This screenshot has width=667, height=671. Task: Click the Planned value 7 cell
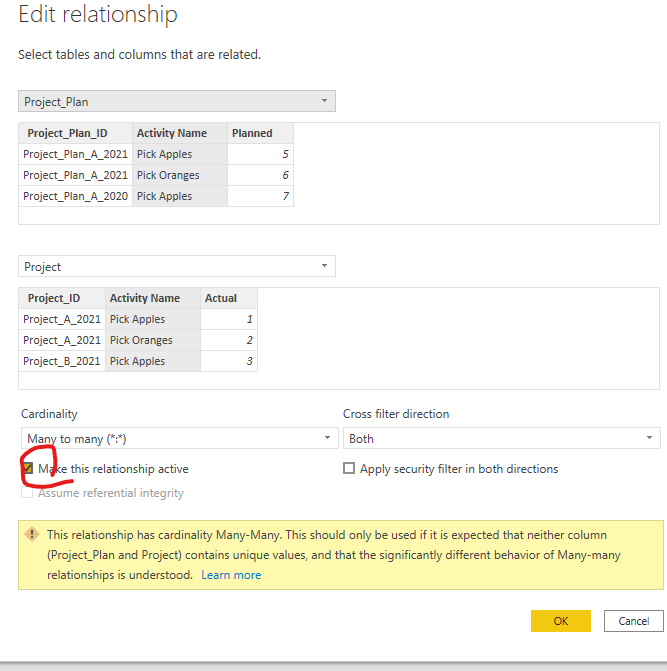[261, 196]
